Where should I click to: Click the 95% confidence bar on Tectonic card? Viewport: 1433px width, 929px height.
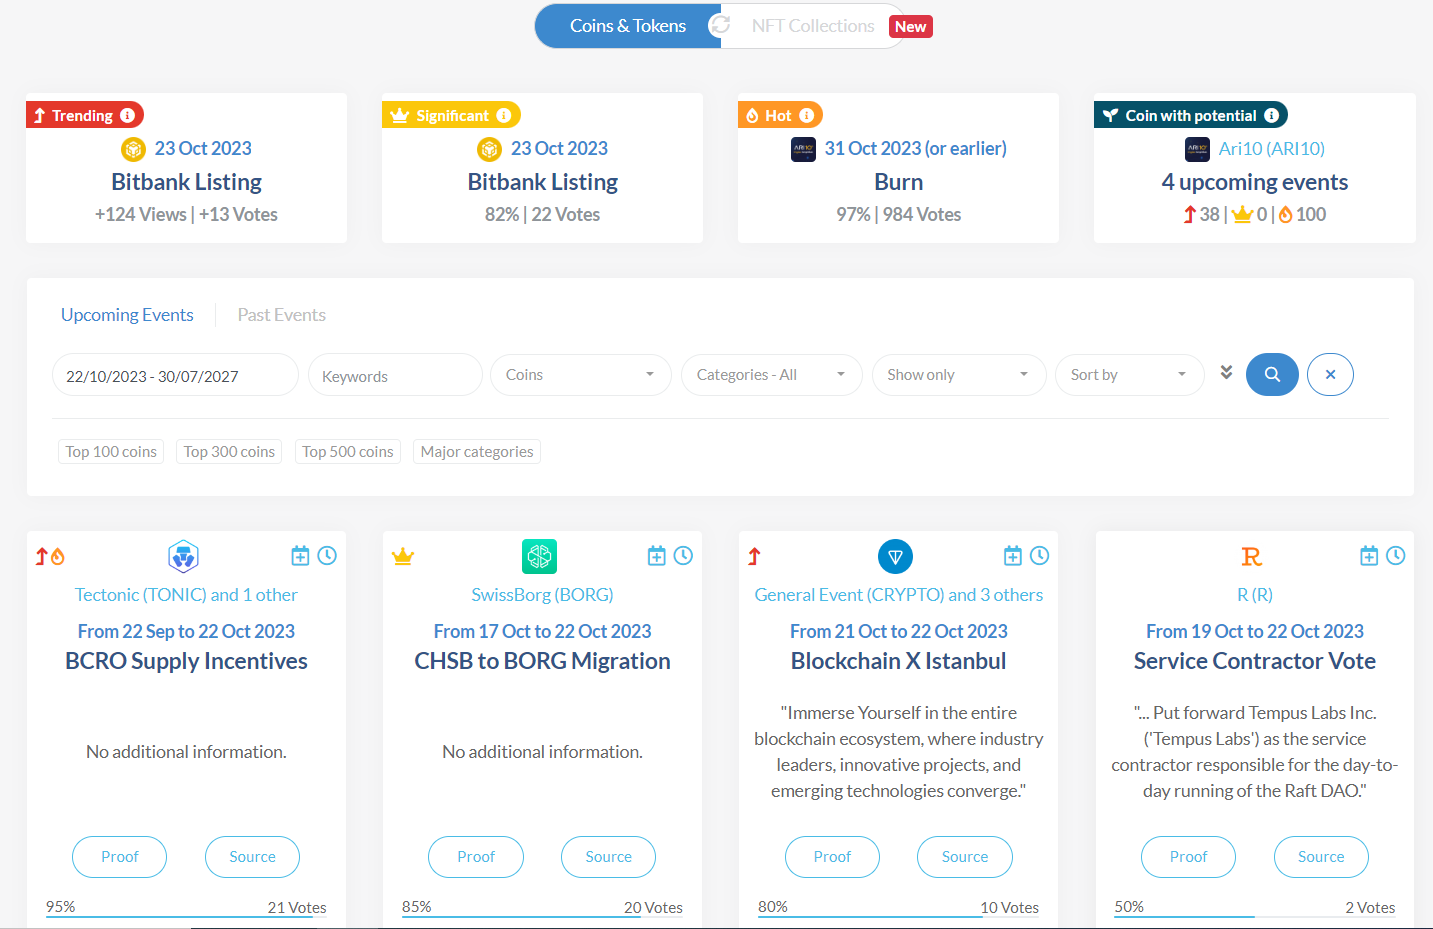[x=186, y=916]
